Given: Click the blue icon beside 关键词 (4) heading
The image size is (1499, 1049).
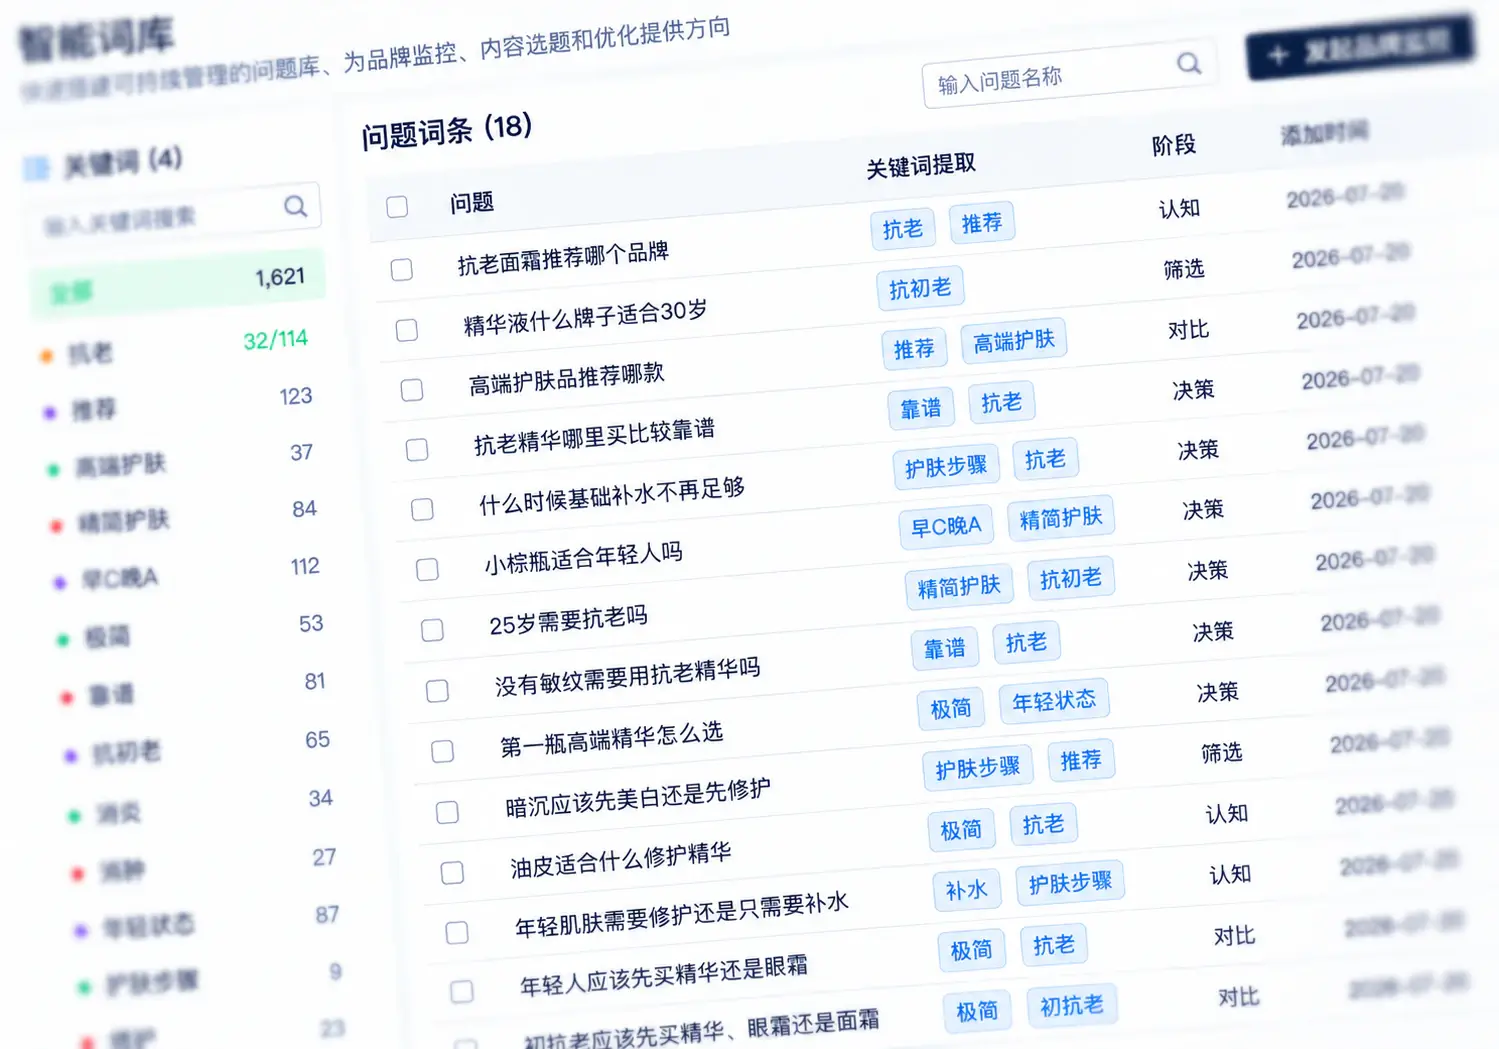Looking at the screenshot, I should (37, 168).
